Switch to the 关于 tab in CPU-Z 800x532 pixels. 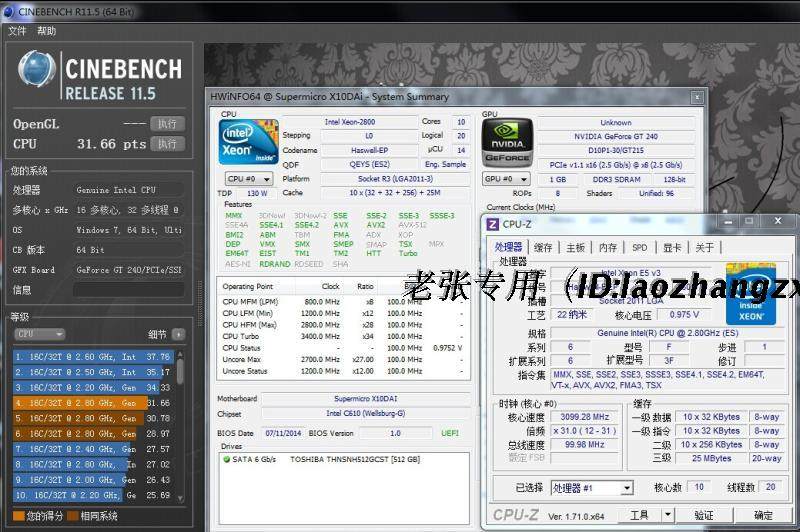point(705,247)
